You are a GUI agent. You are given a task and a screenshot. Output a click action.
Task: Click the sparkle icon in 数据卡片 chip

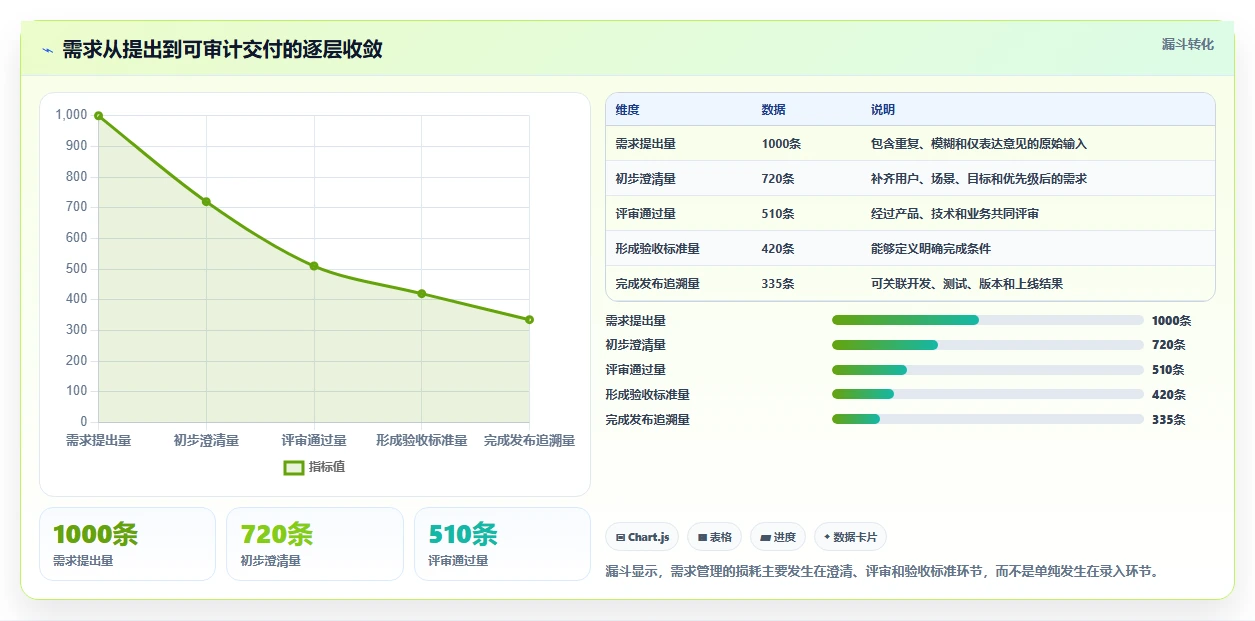click(827, 538)
